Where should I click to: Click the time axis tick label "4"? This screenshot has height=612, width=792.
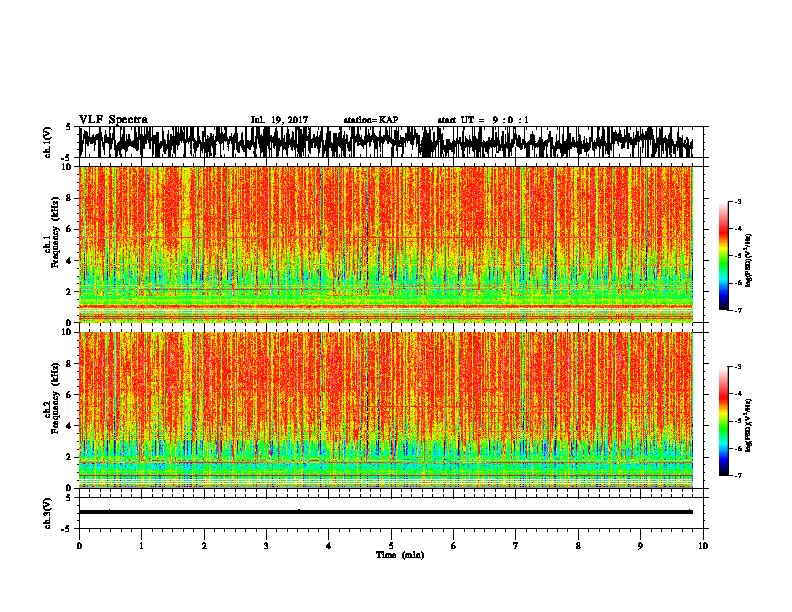tap(329, 546)
